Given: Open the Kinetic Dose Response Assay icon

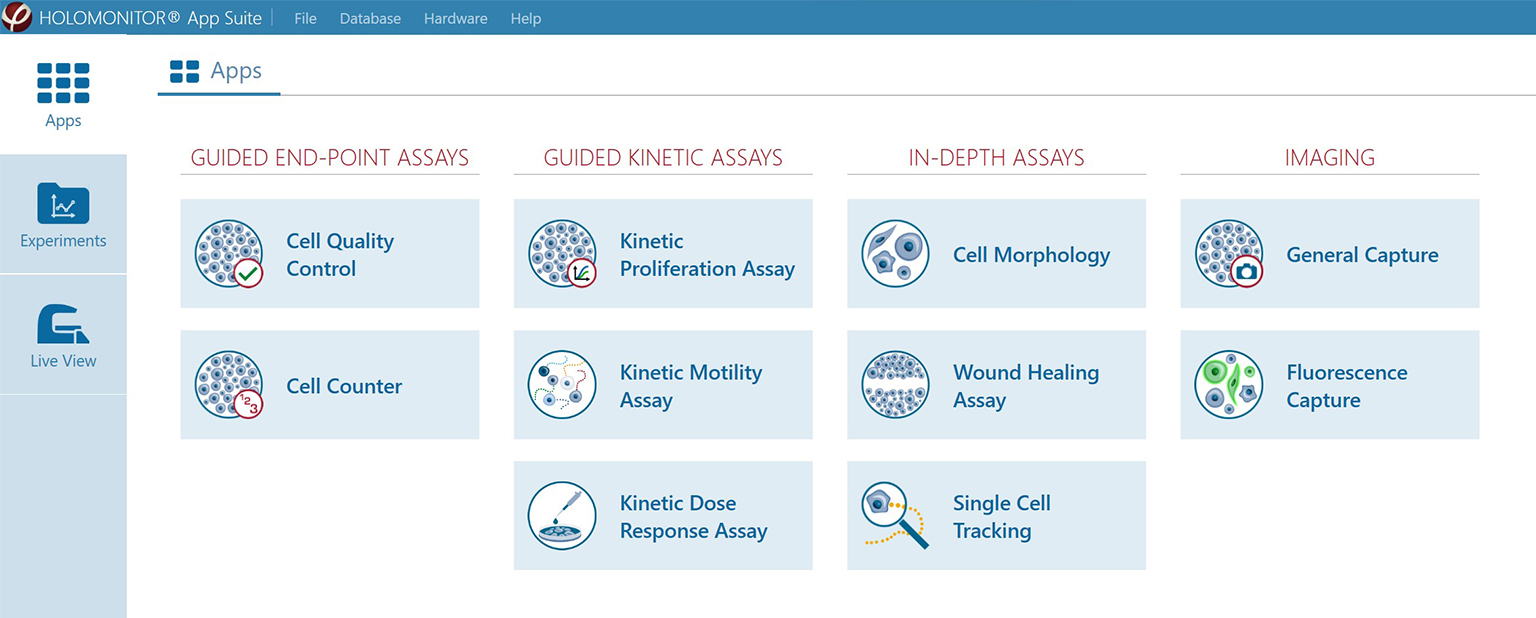Looking at the screenshot, I should click(562, 516).
